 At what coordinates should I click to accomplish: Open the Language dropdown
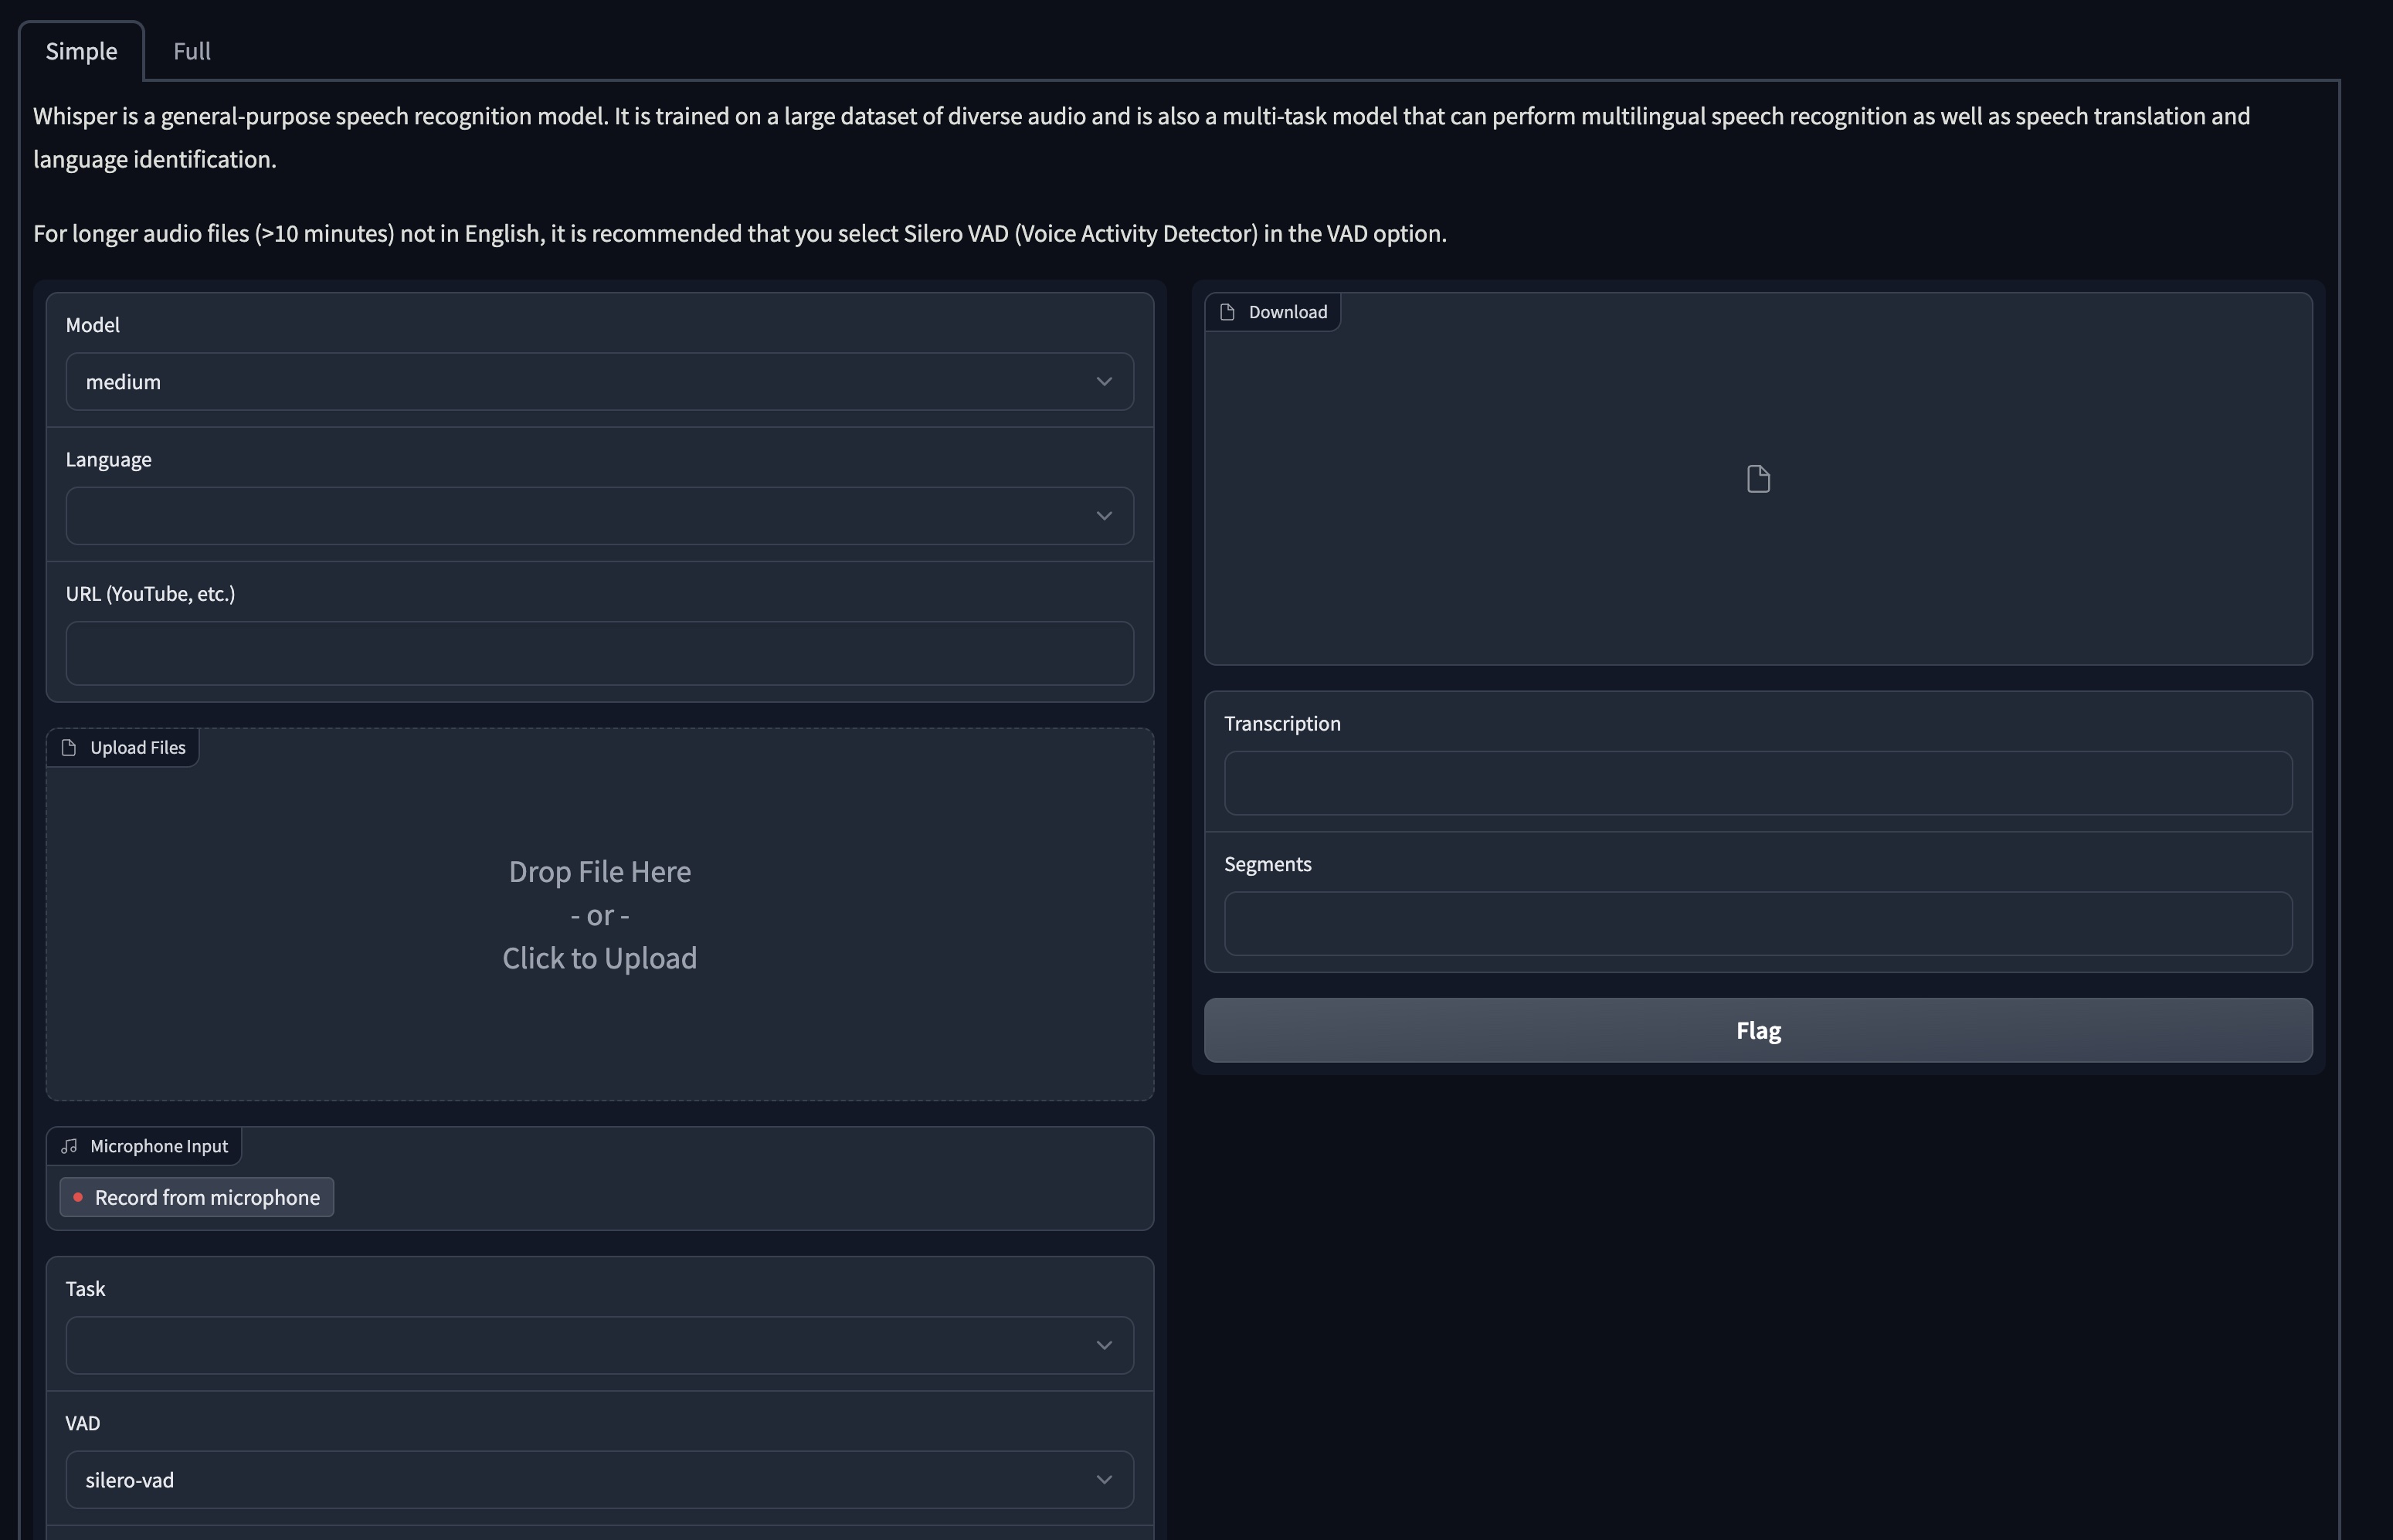(x=599, y=516)
